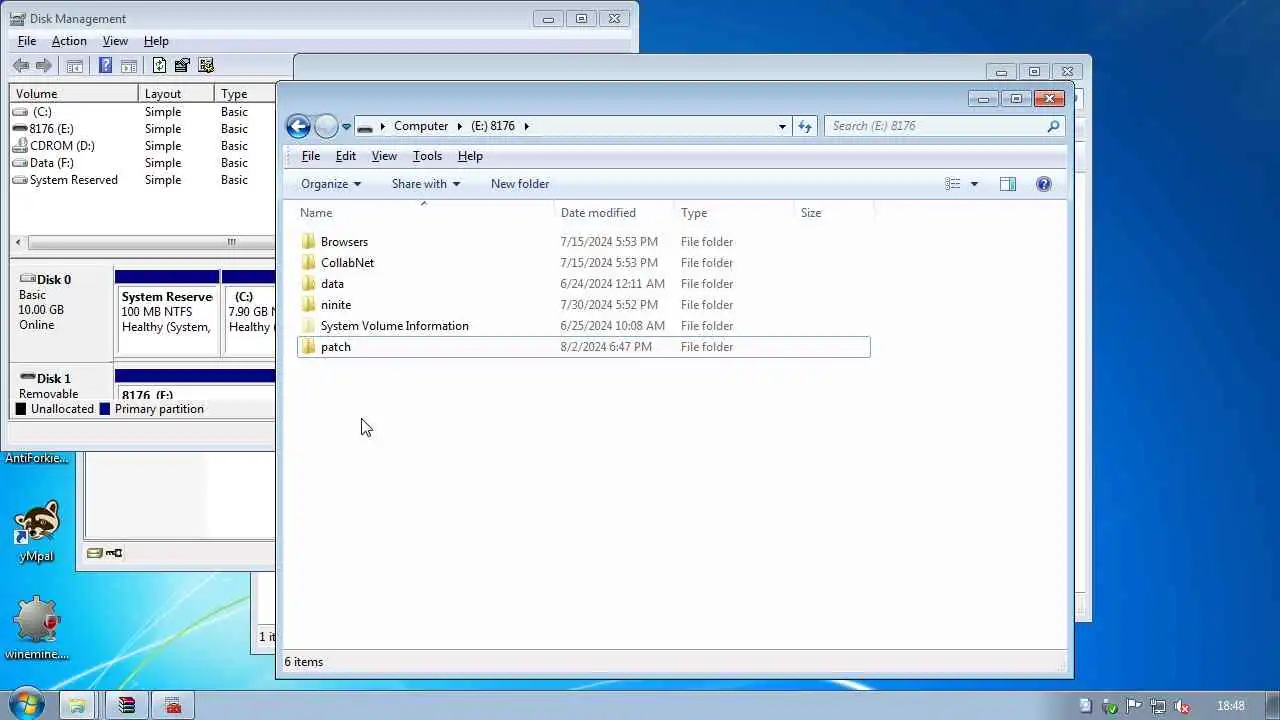Select the CDROM (D:) volume row
1280x720 pixels.
coord(142,146)
